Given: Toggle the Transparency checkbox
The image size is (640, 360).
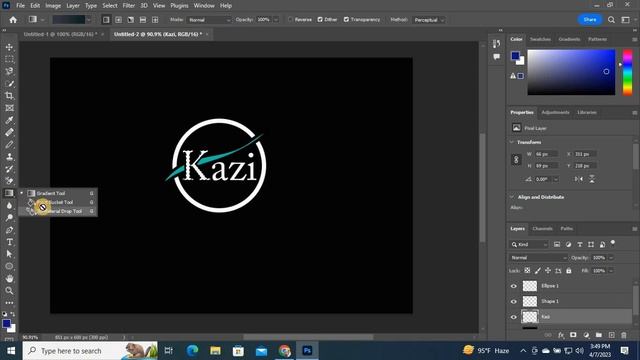Looking at the screenshot, I should (346, 20).
